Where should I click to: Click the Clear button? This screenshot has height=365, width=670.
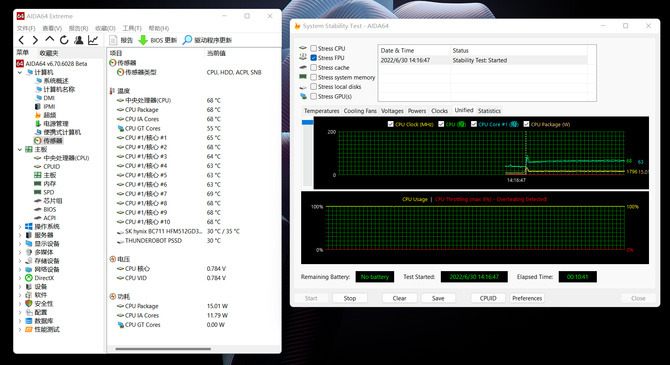[x=399, y=298]
